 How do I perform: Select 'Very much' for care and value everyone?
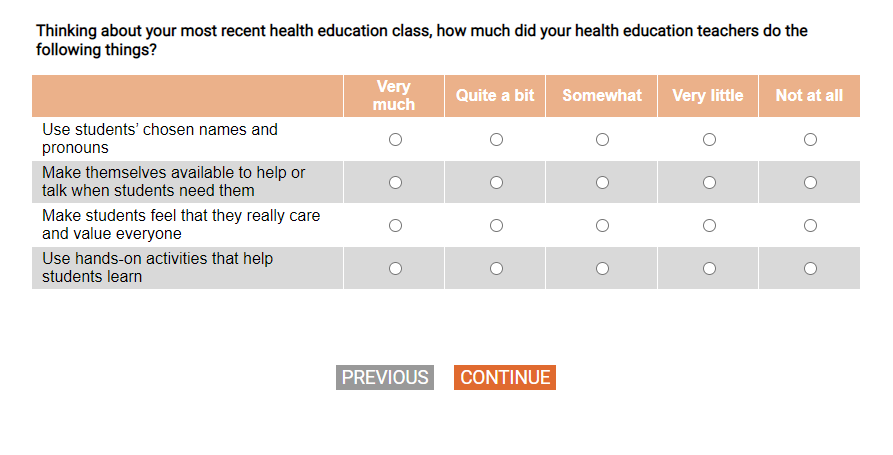[395, 226]
